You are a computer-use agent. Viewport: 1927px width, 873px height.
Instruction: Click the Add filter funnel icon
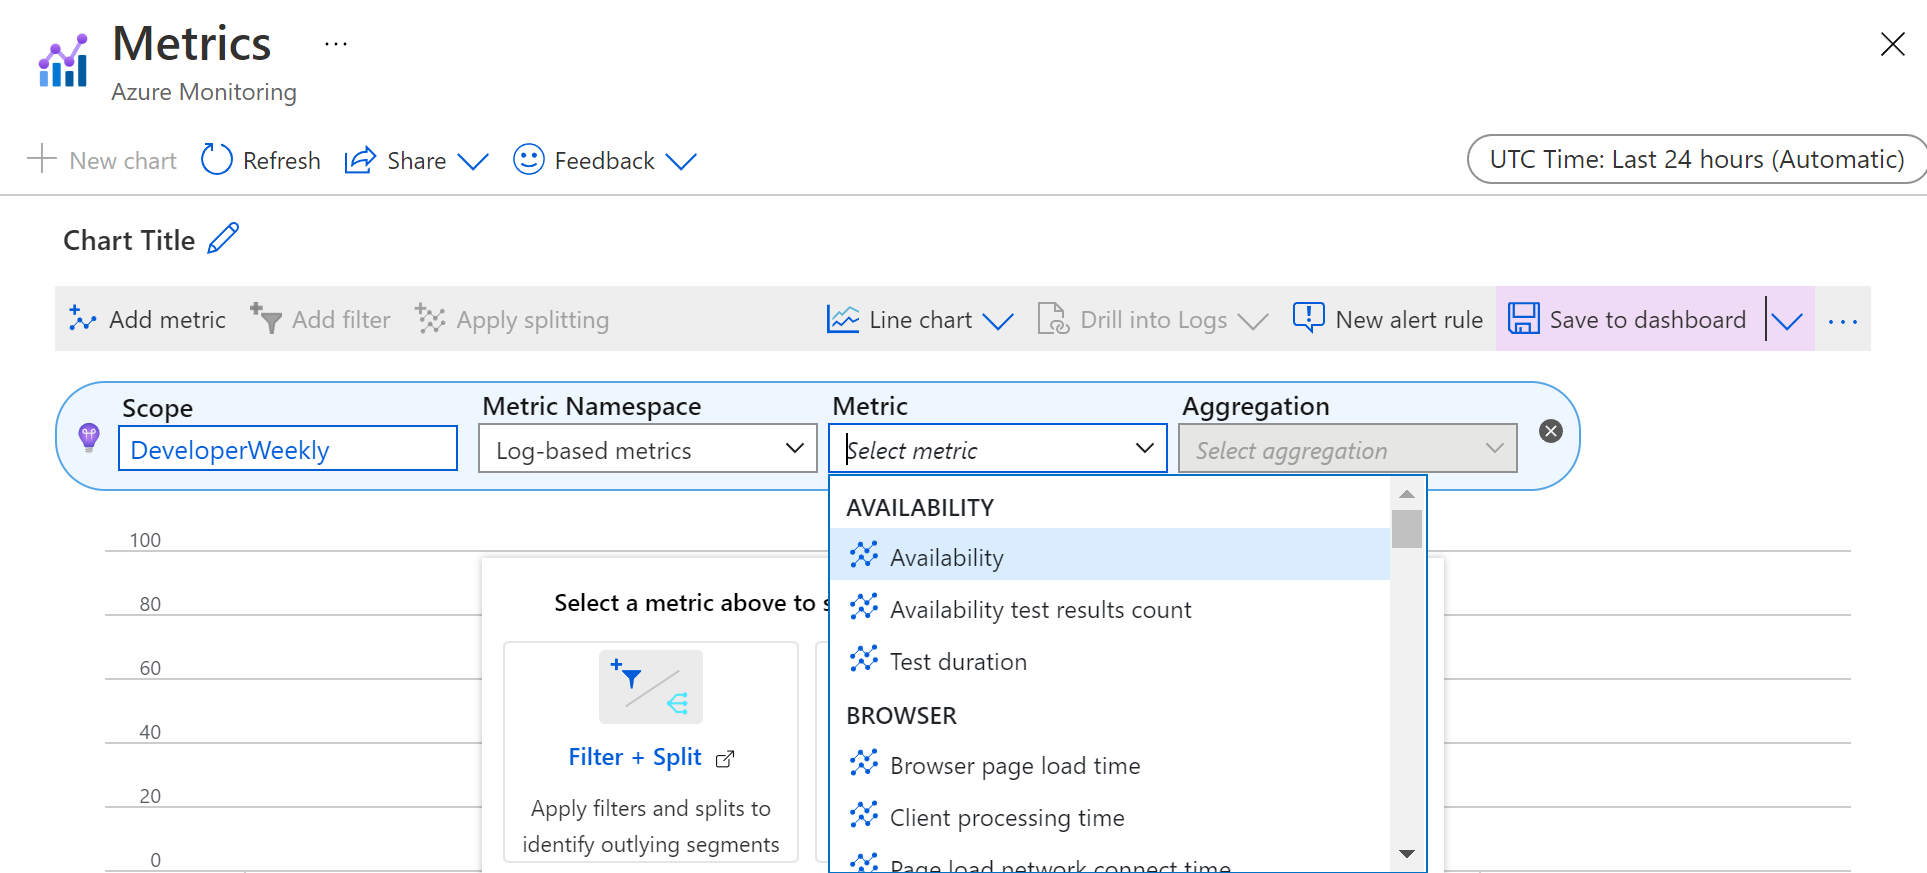266,319
